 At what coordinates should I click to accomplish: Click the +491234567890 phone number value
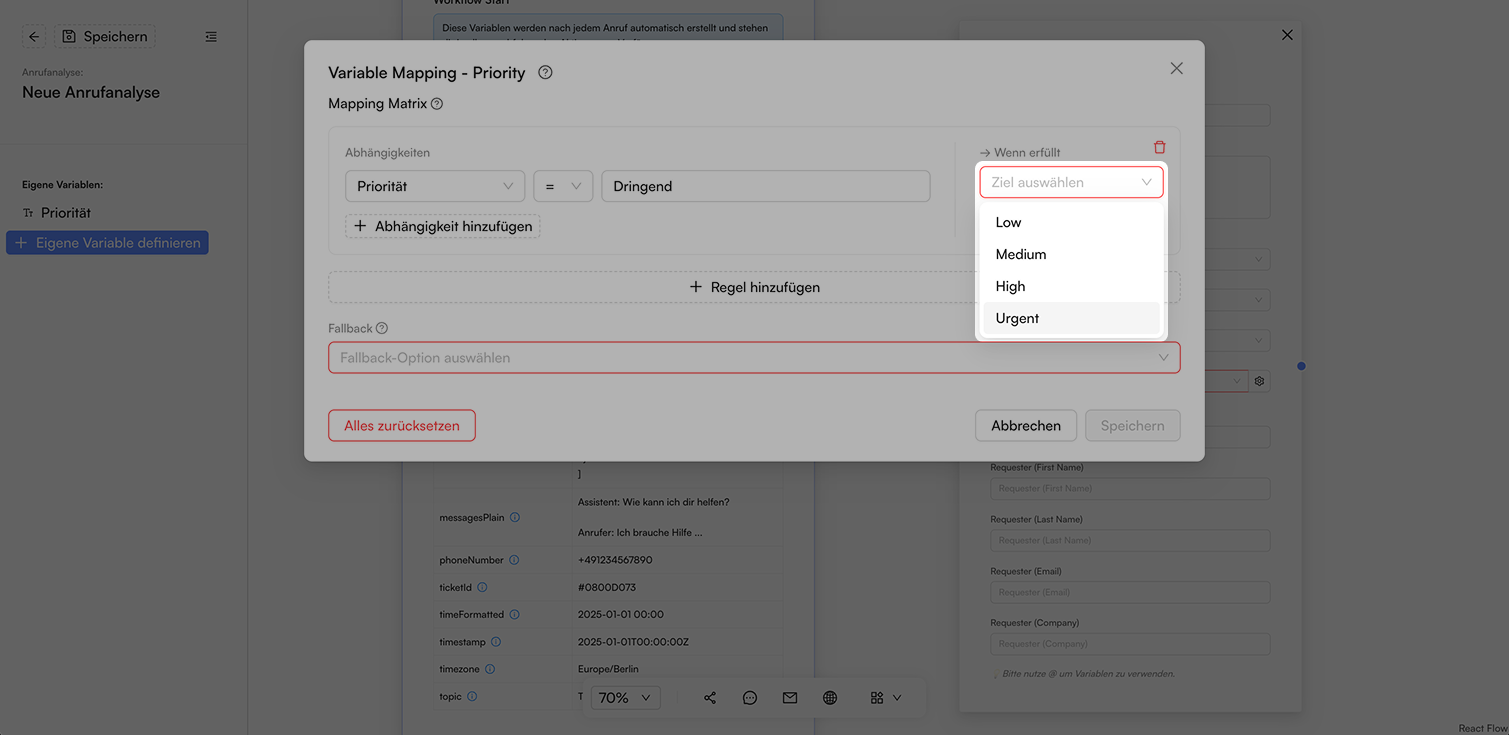(x=615, y=560)
